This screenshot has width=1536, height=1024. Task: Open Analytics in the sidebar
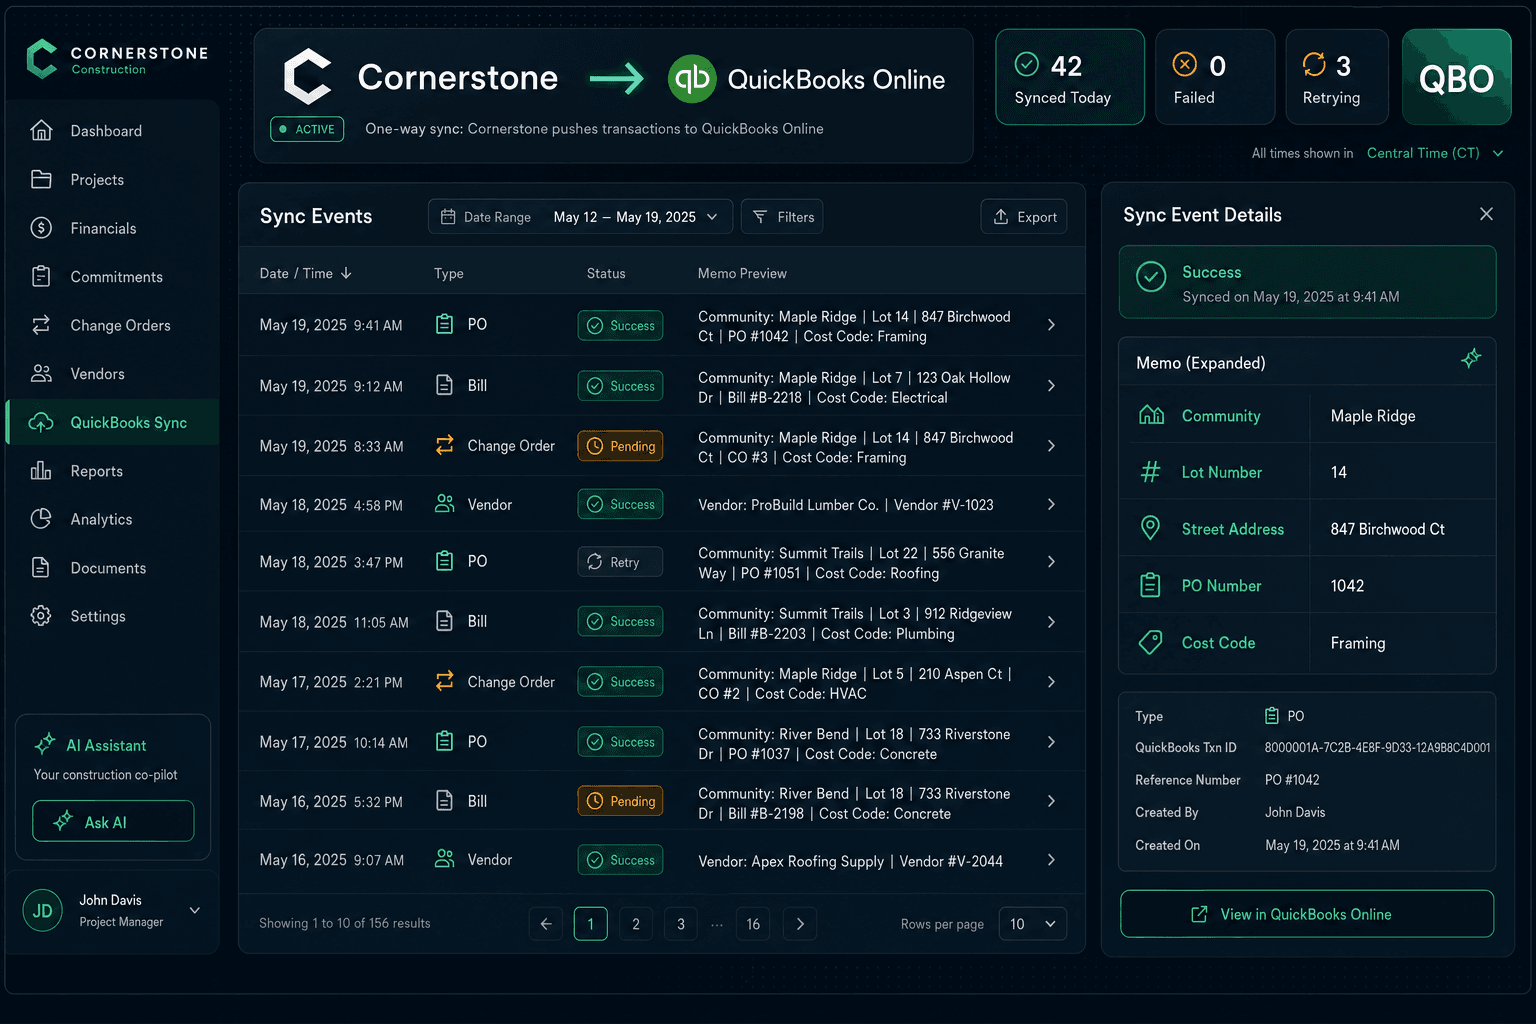point(112,519)
